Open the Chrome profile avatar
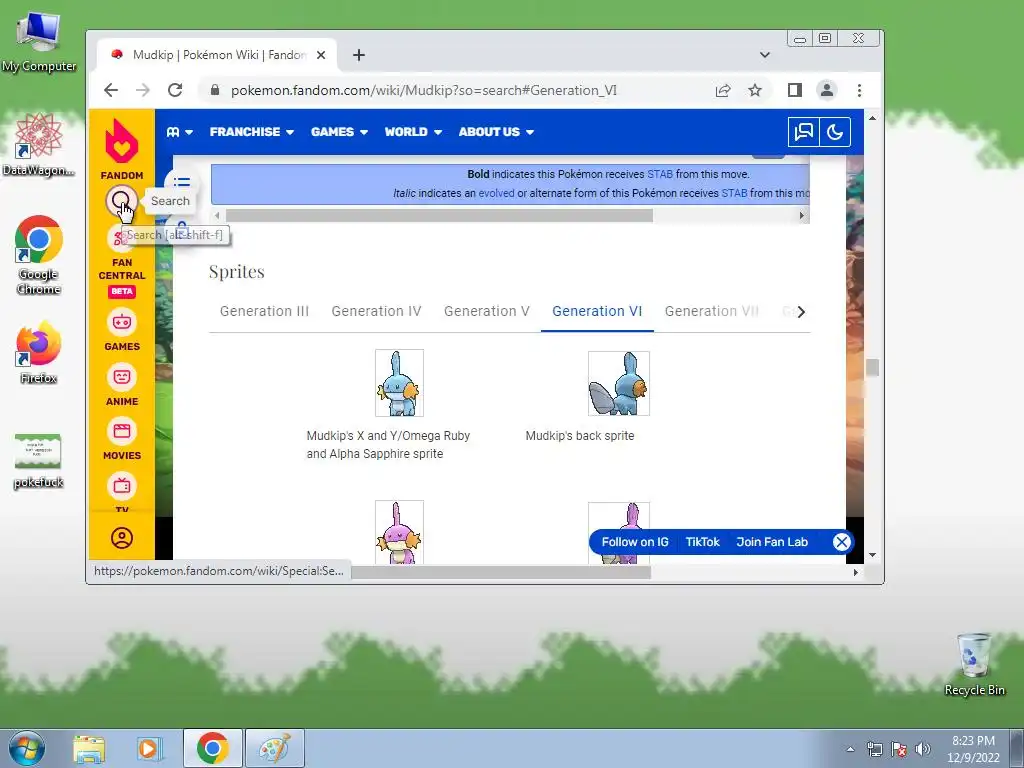1024x768 pixels. point(827,90)
